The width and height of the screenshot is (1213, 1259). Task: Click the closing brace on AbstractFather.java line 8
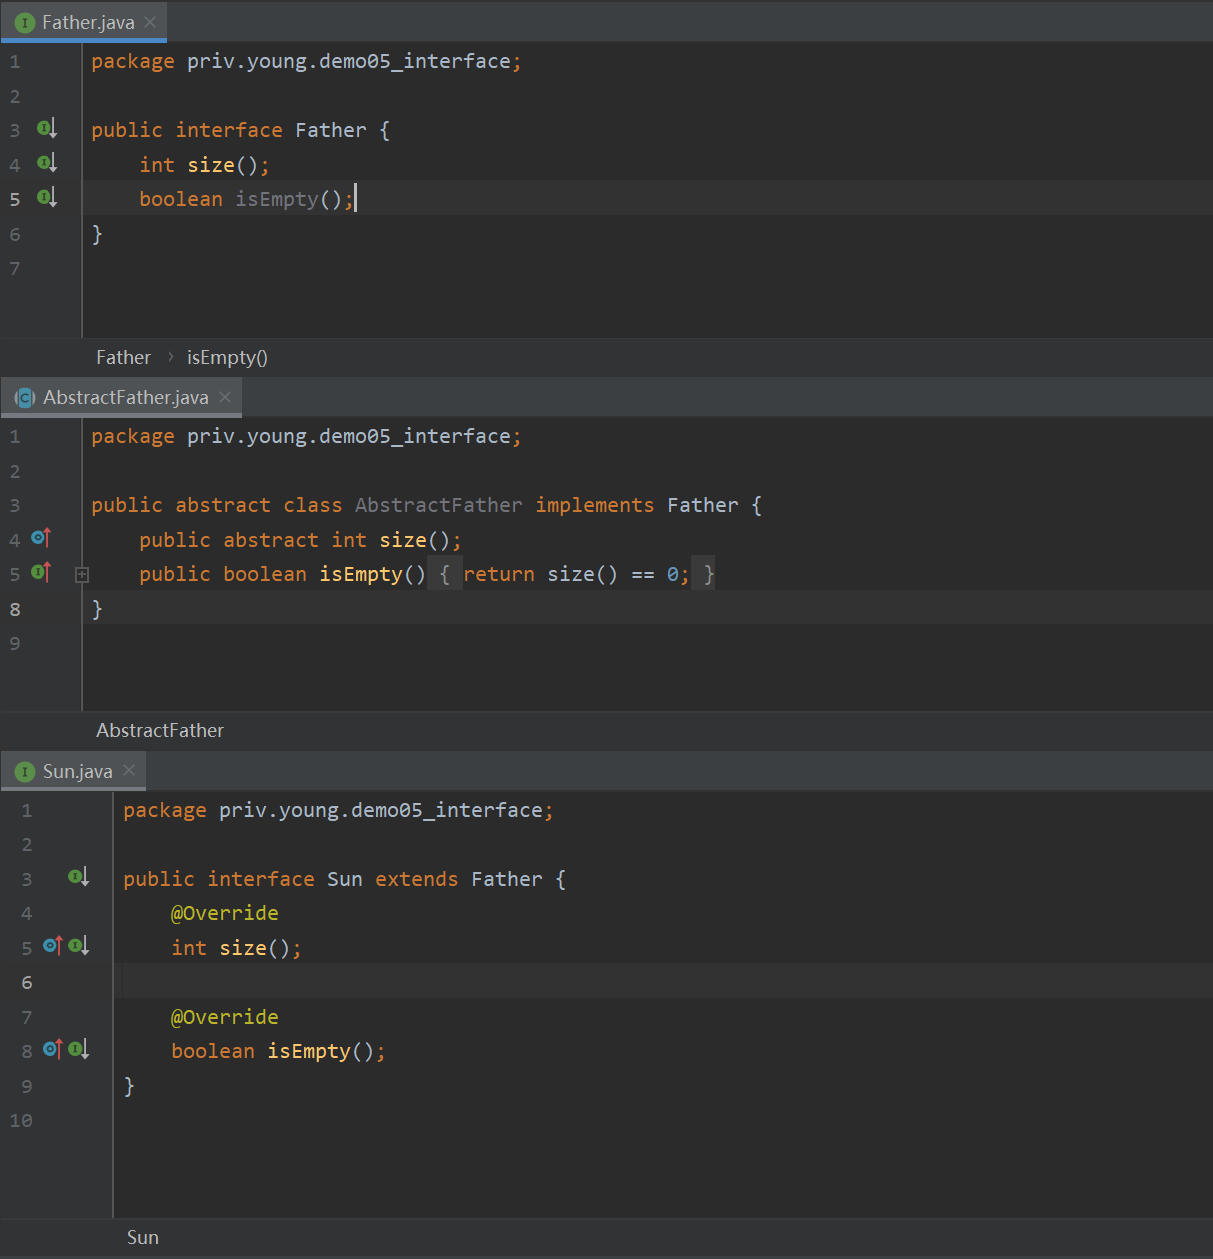click(97, 609)
